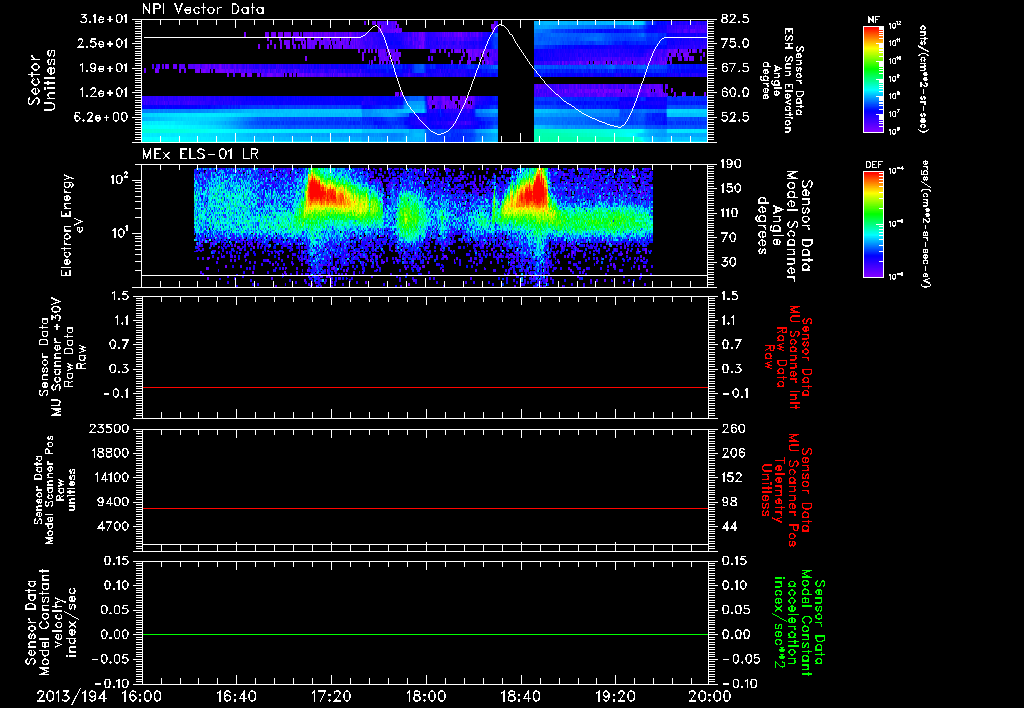The width and height of the screenshot is (1024, 708).
Task: Click the 18:40 time axis label
Action: 520,696
